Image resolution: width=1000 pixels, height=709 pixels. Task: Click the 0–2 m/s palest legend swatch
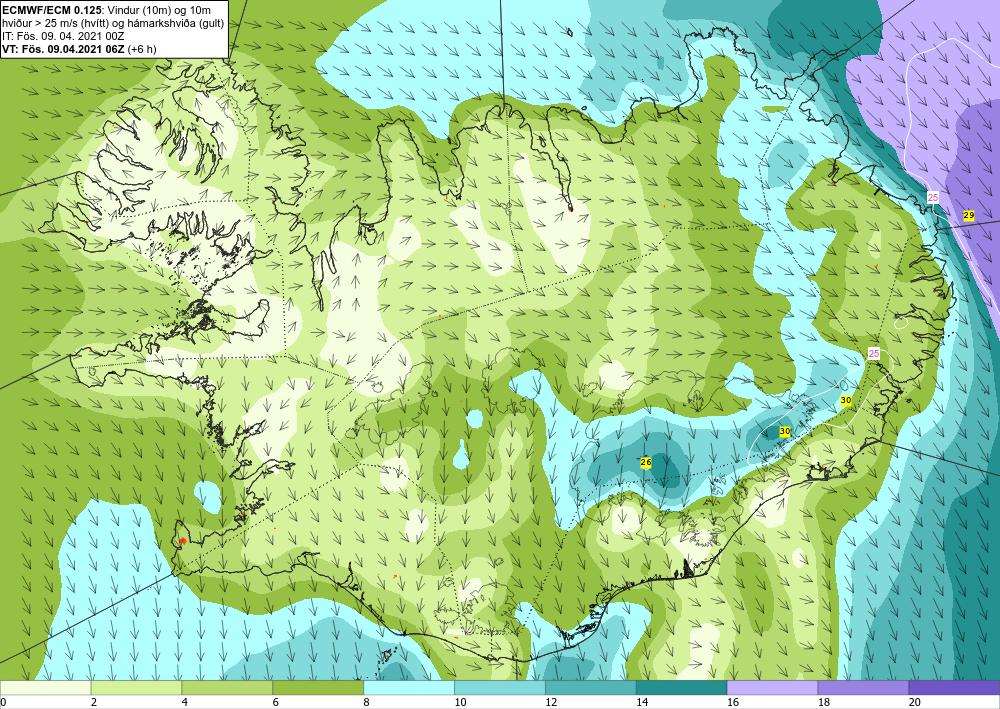click(46, 688)
